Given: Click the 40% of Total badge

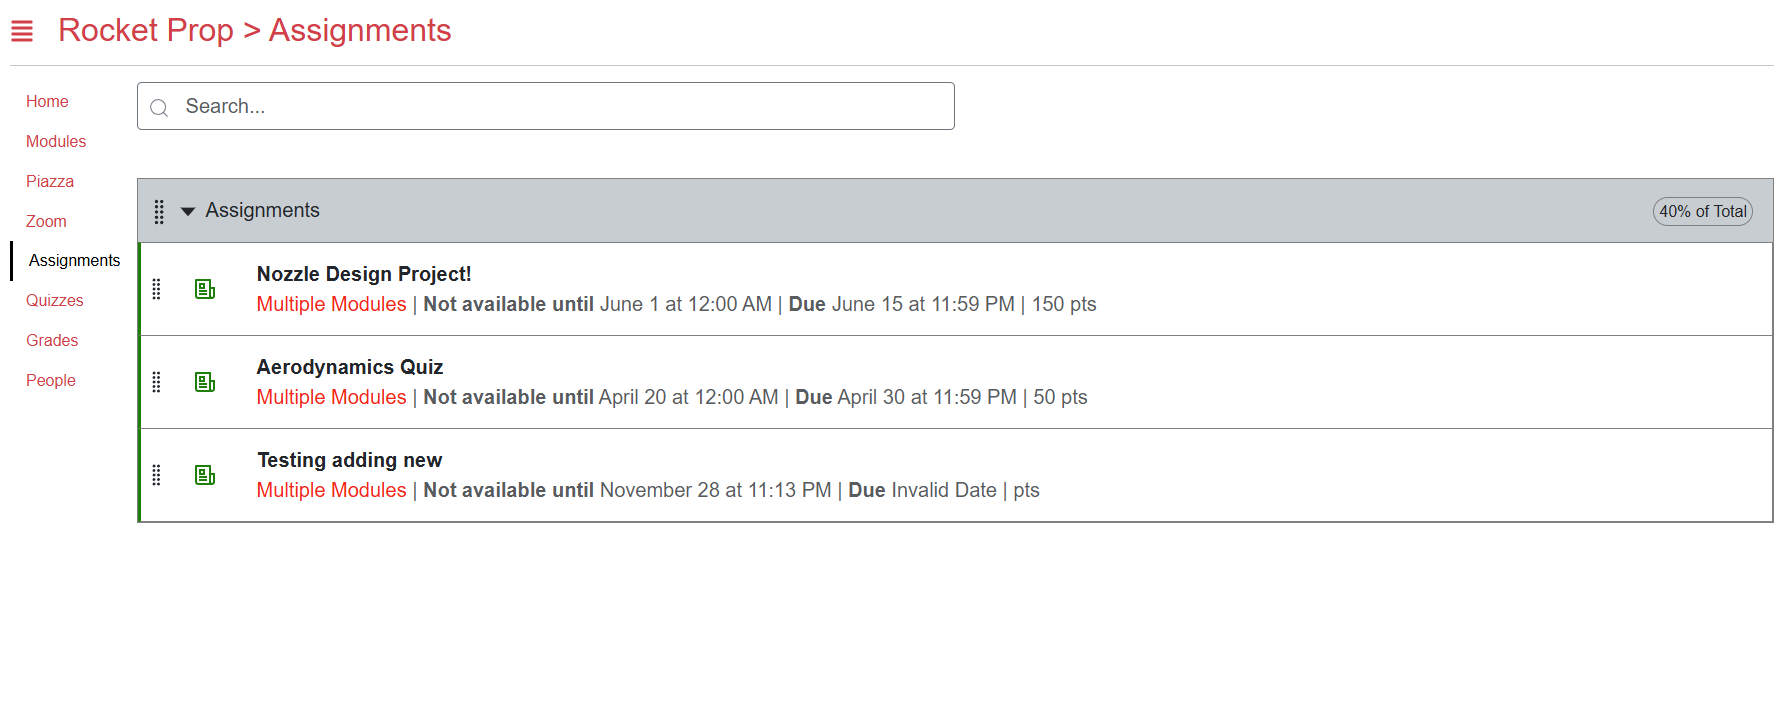Looking at the screenshot, I should click(1702, 211).
